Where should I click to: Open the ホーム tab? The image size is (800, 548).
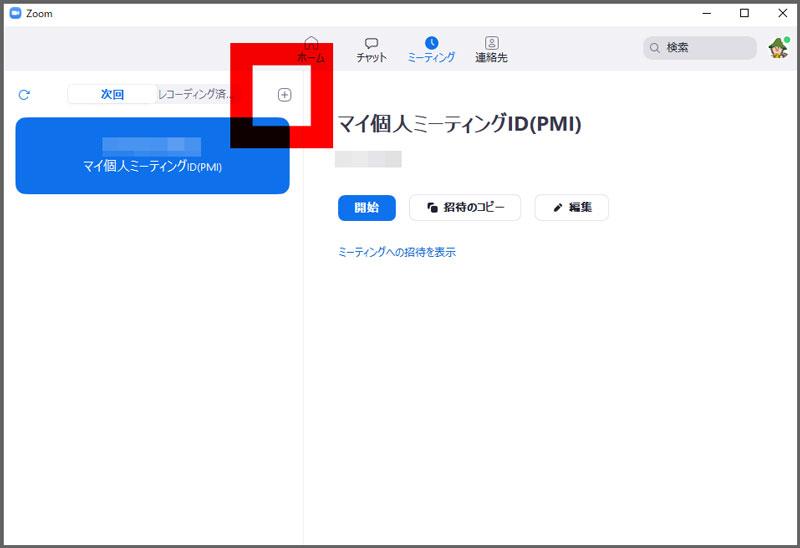tap(311, 50)
